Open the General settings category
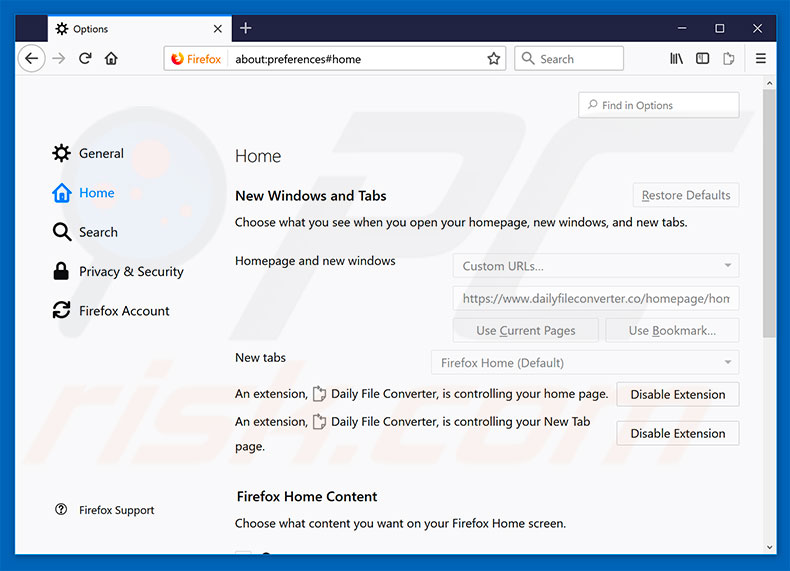 pos(88,153)
